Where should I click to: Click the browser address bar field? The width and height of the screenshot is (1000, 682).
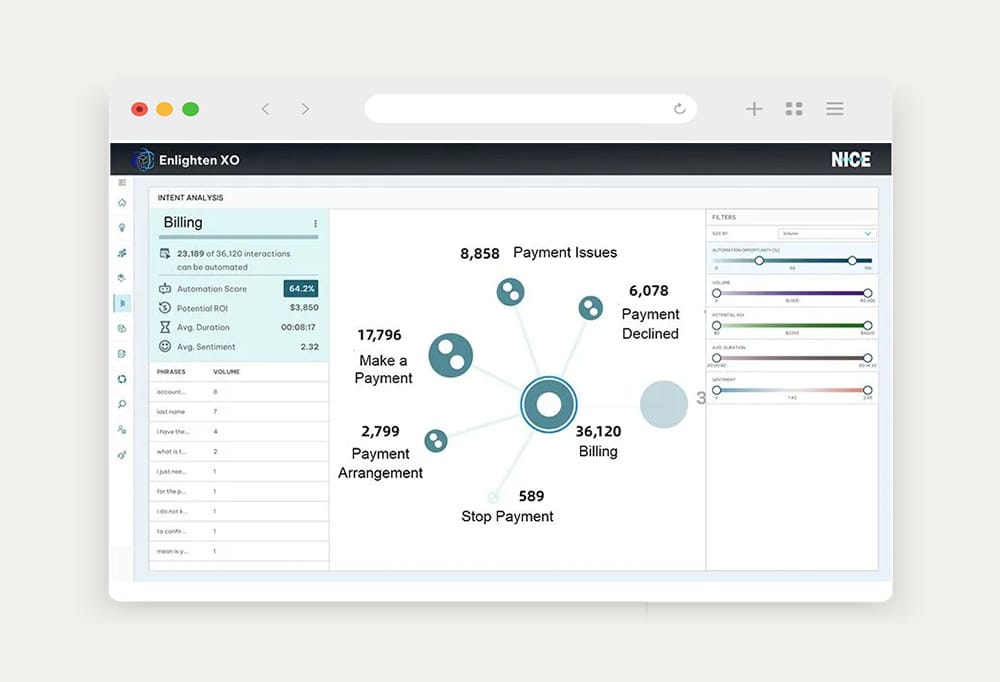point(520,109)
